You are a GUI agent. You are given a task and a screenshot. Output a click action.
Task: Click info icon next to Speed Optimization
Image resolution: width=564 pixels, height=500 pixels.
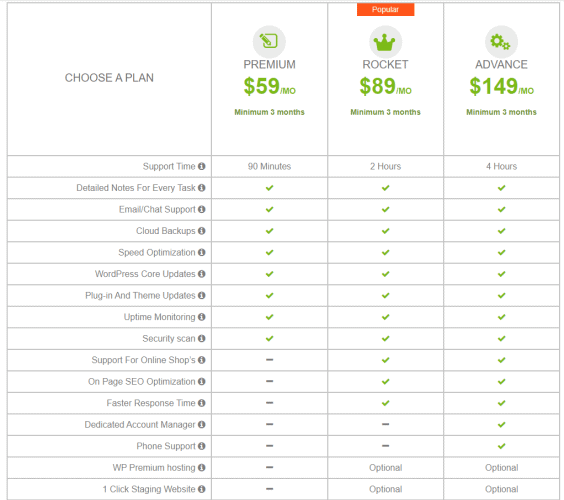[x=202, y=253]
